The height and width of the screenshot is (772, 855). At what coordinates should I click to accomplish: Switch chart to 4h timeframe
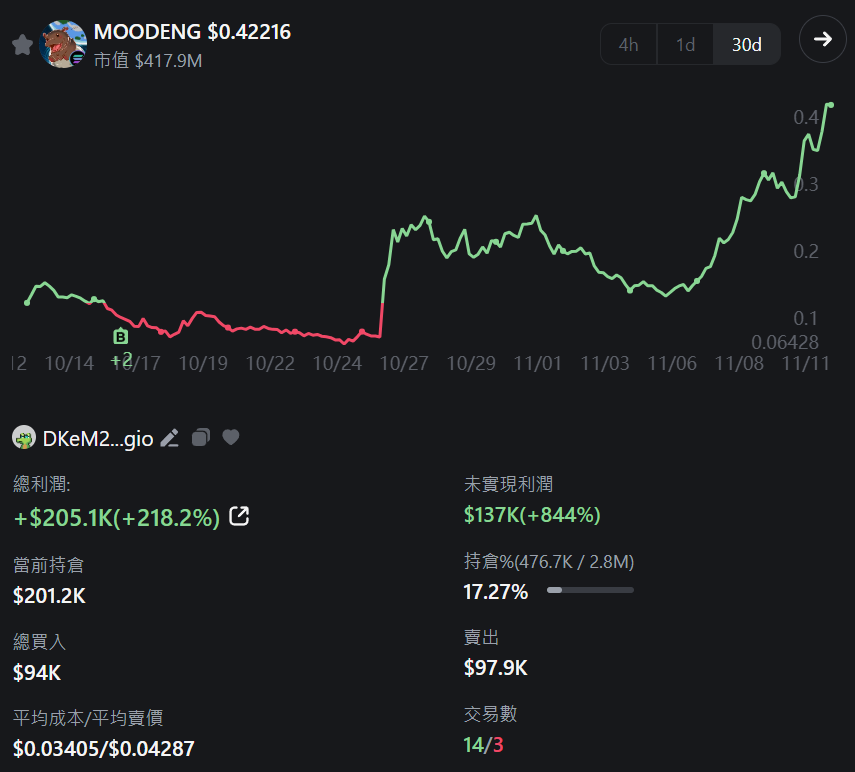point(628,44)
